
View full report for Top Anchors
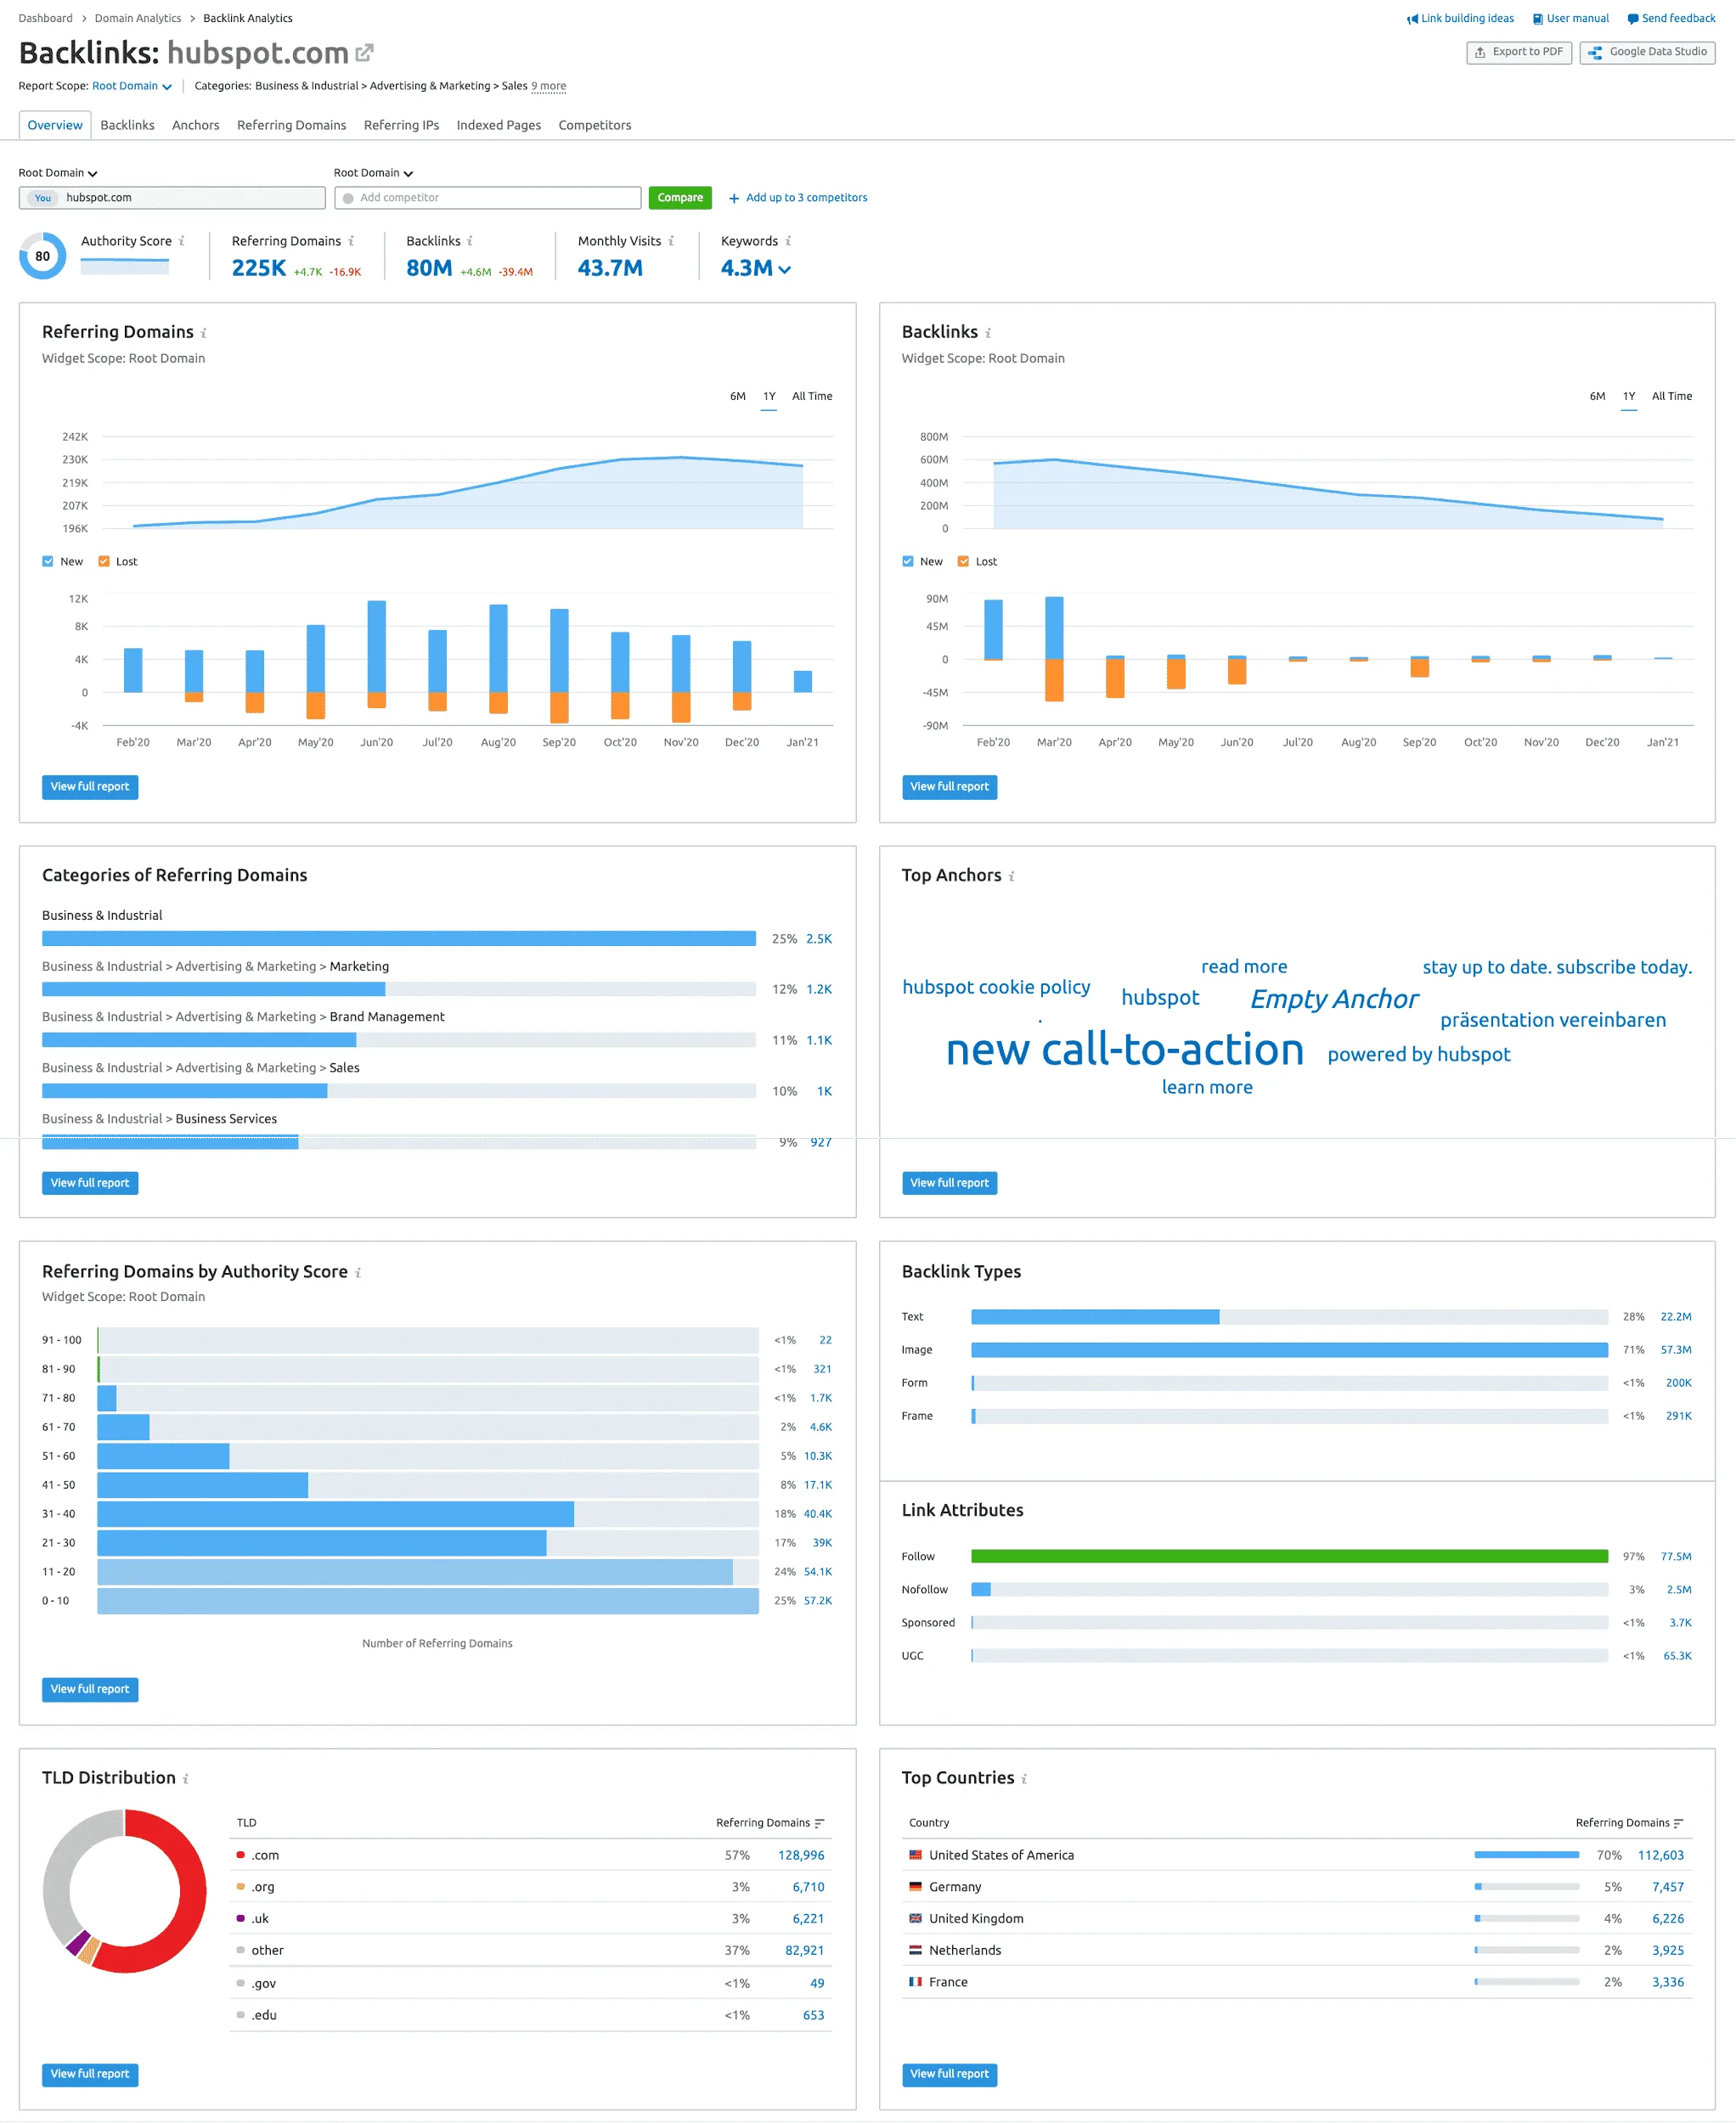(949, 1183)
